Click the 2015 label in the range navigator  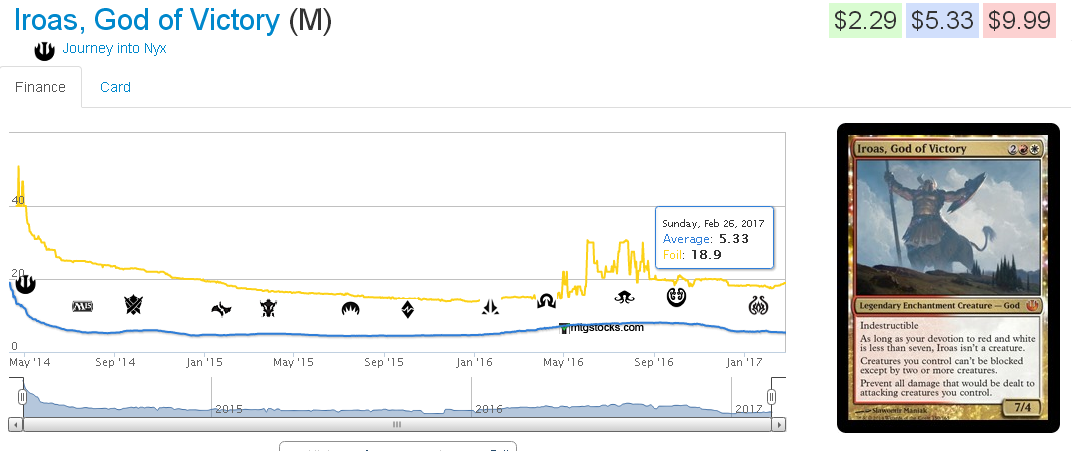229,409
